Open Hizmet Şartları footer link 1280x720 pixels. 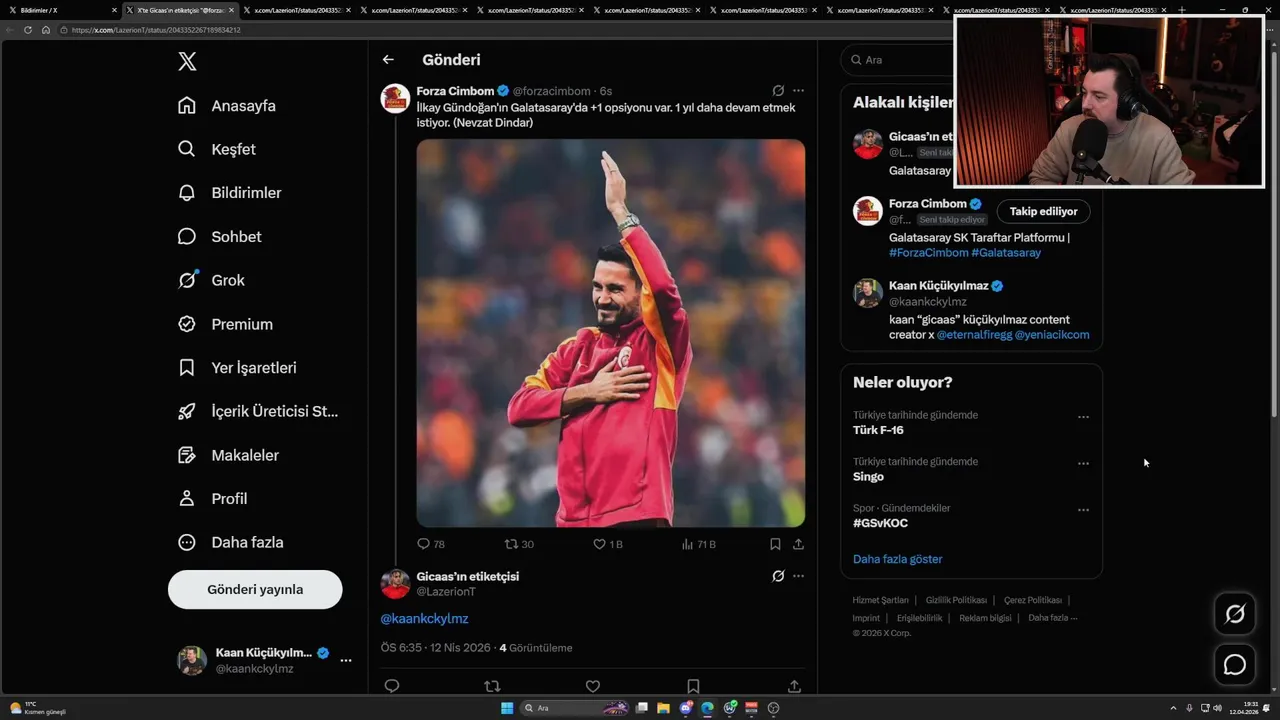881,600
